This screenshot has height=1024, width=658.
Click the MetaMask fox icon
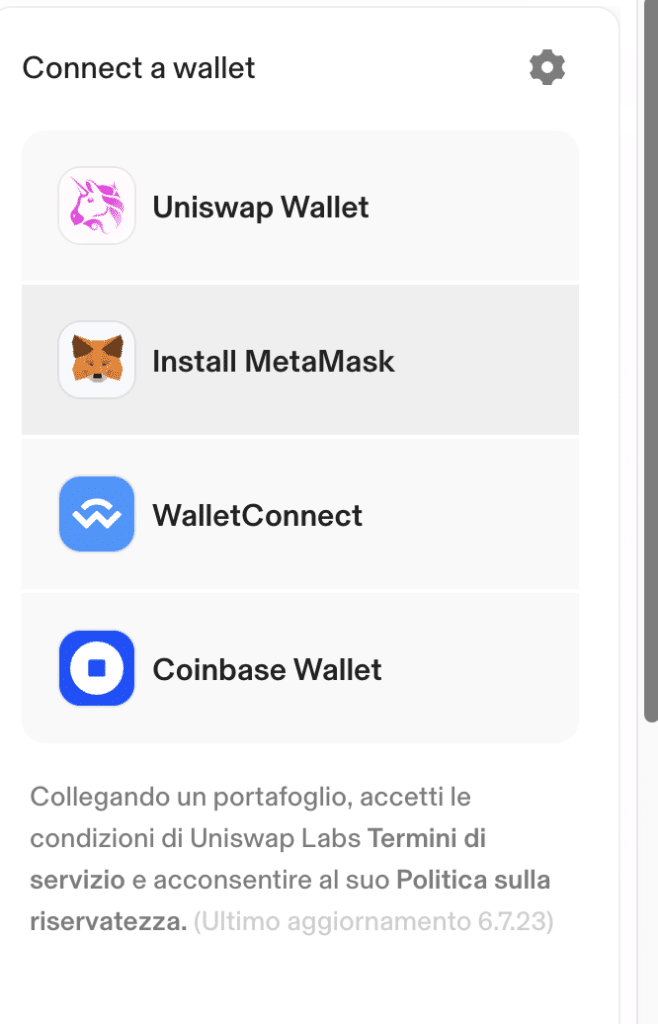point(96,360)
